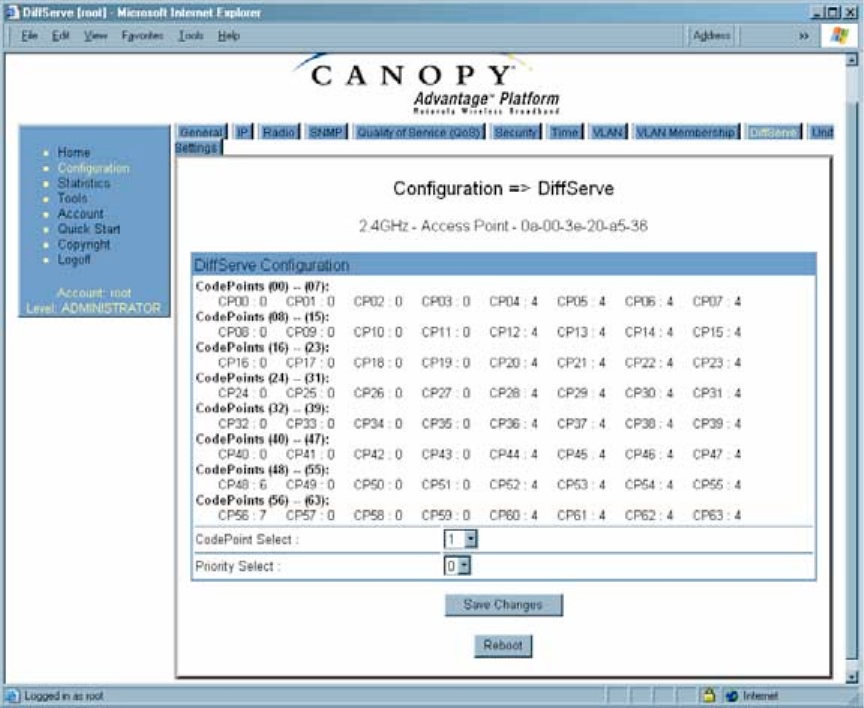Image resolution: width=864 pixels, height=708 pixels.
Task: Click the Internet zone globe icon
Action: (x=731, y=696)
